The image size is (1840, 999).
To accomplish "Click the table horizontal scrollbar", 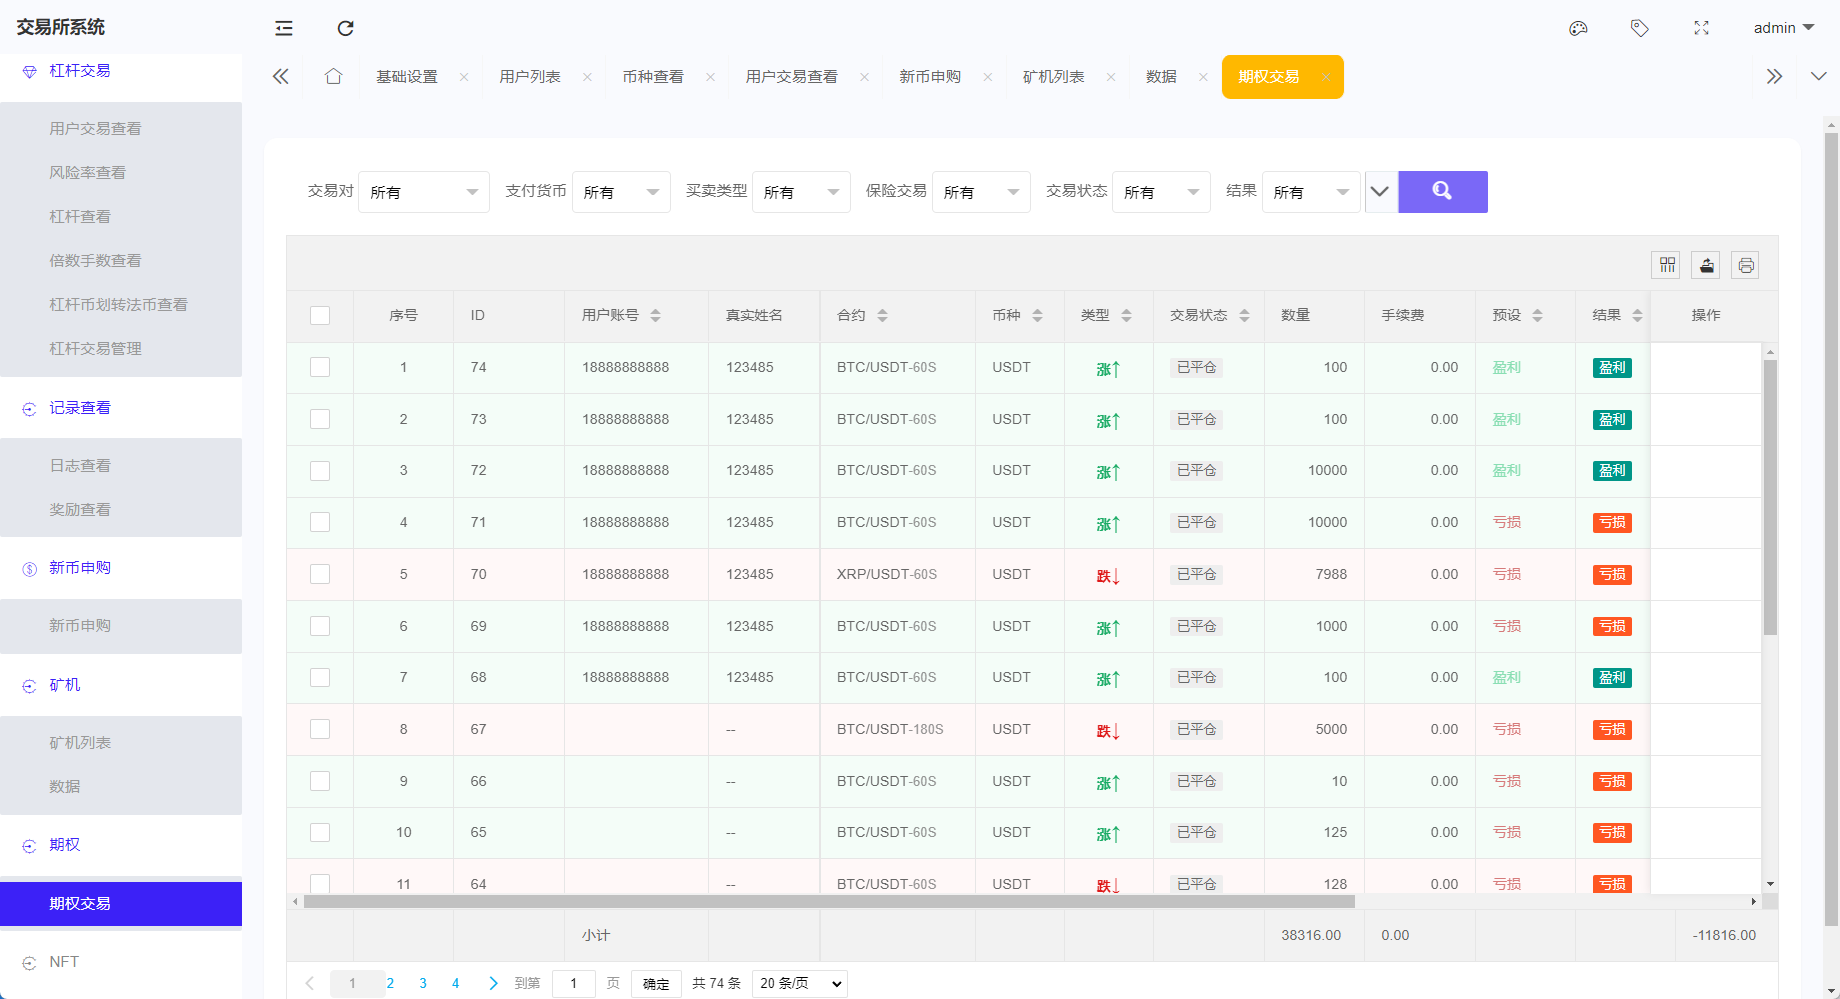I will 829,902.
